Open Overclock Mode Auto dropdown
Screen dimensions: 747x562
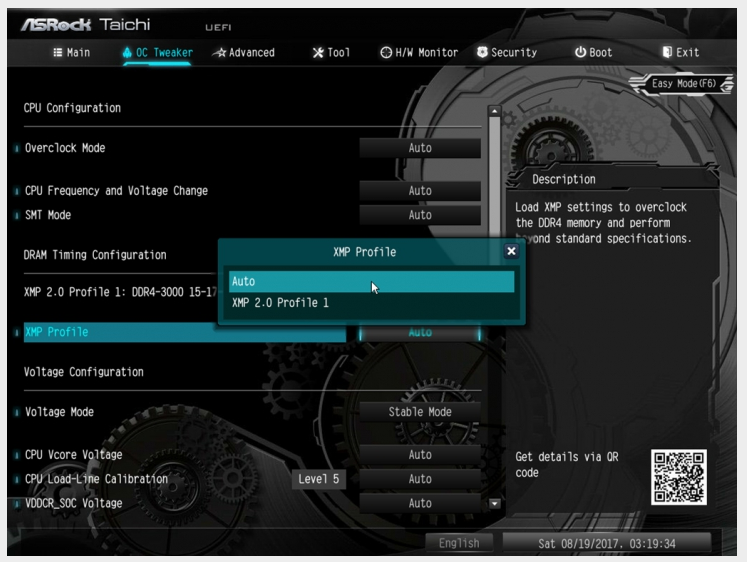tap(420, 148)
